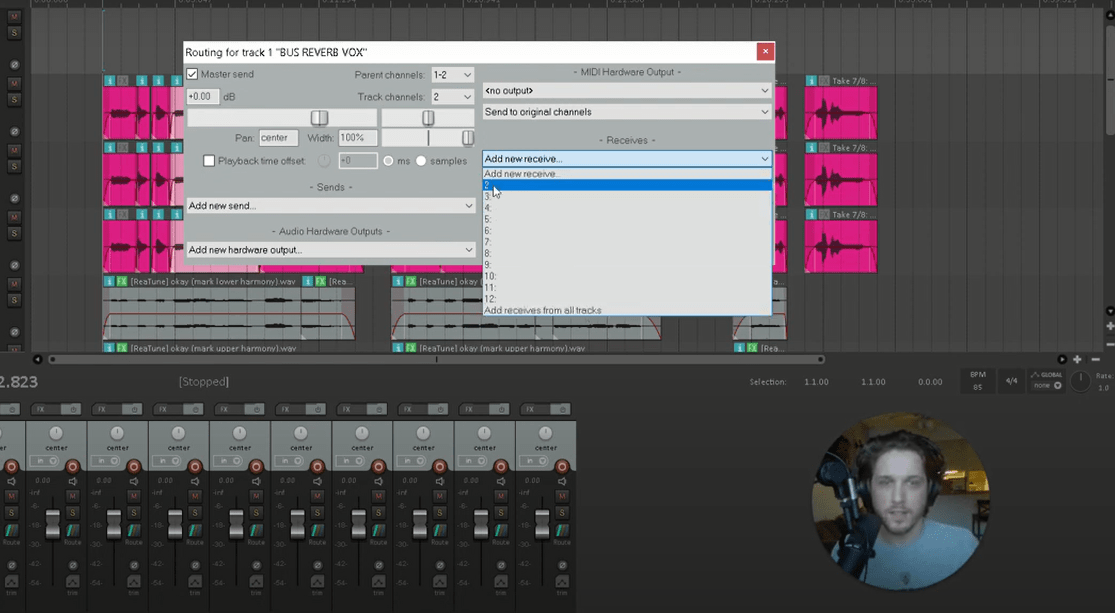Click the Pan center input field
The image size is (1115, 613).
pyautogui.click(x=278, y=138)
